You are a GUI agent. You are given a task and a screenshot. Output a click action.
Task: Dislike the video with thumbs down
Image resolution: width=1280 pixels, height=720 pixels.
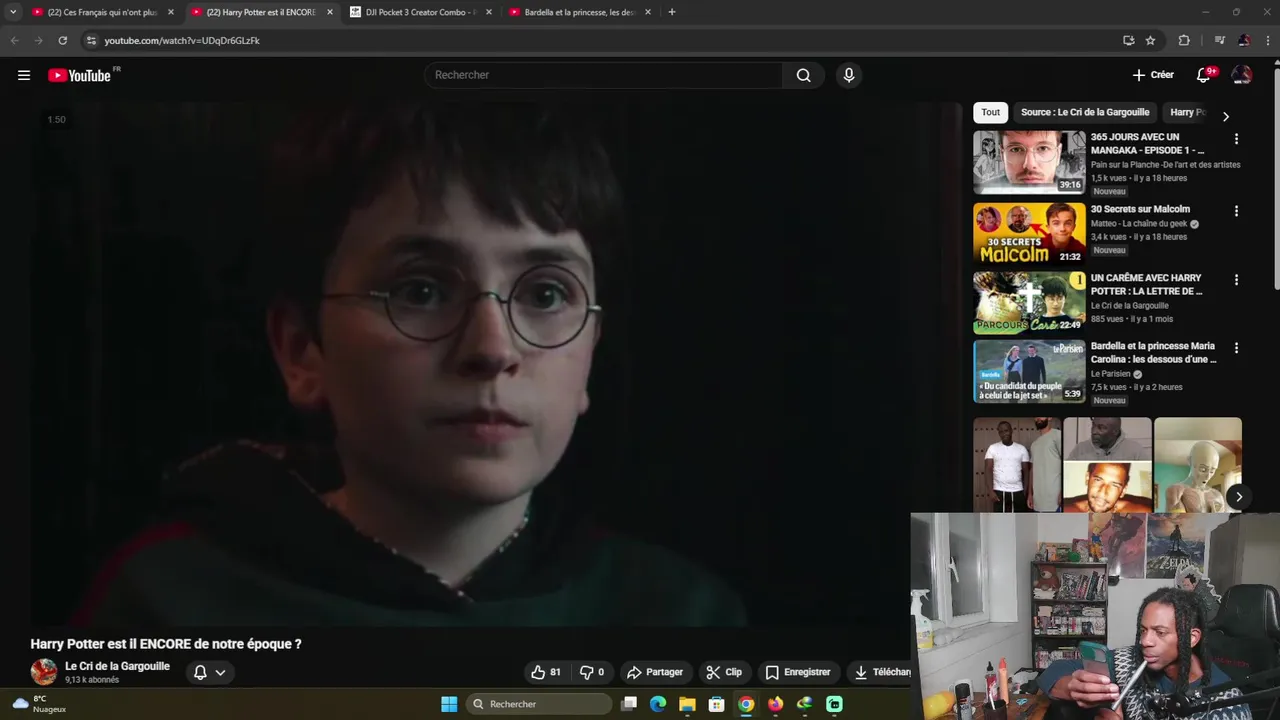[x=593, y=672]
